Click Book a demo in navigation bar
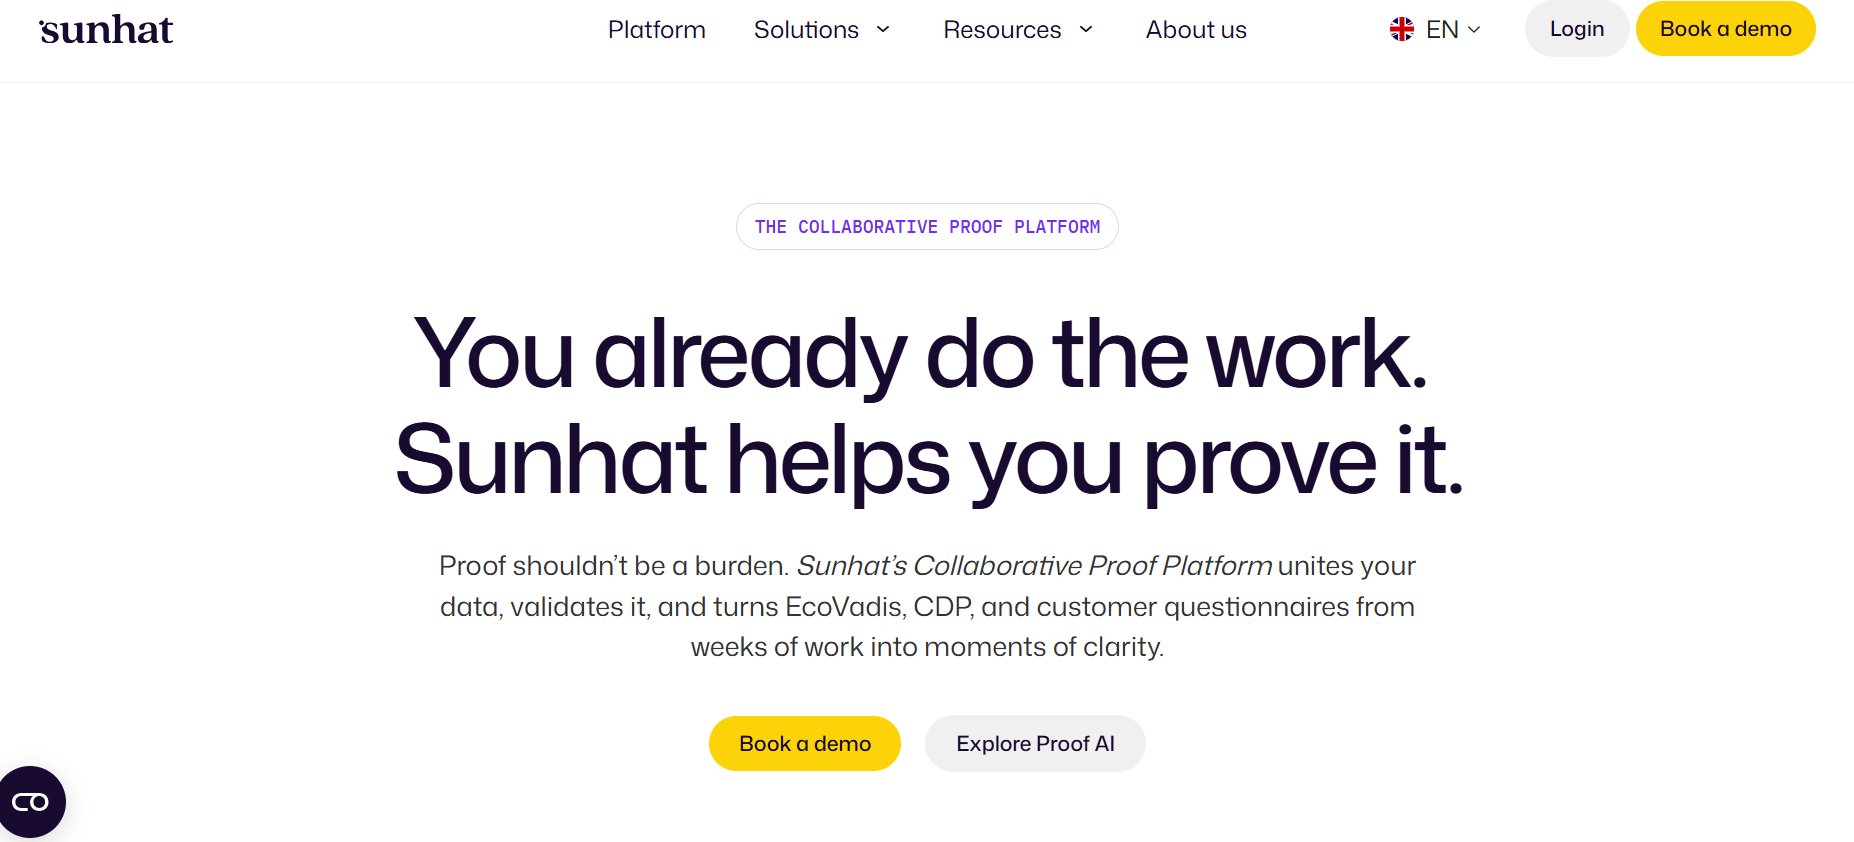Screen dimensions: 1854x842 (x=1725, y=29)
